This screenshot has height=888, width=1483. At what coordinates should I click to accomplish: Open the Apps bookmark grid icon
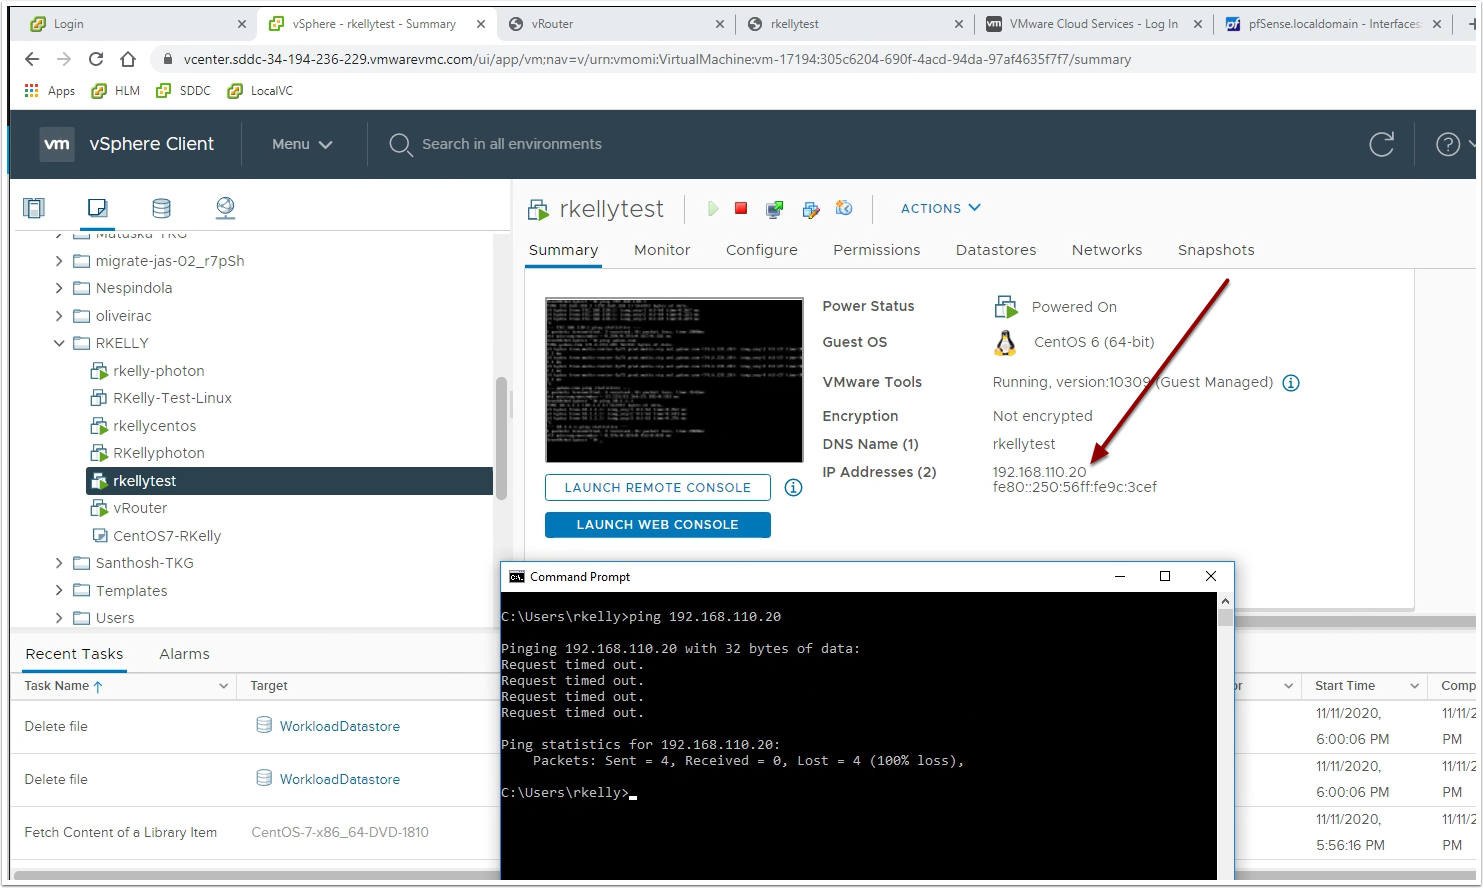click(x=32, y=90)
